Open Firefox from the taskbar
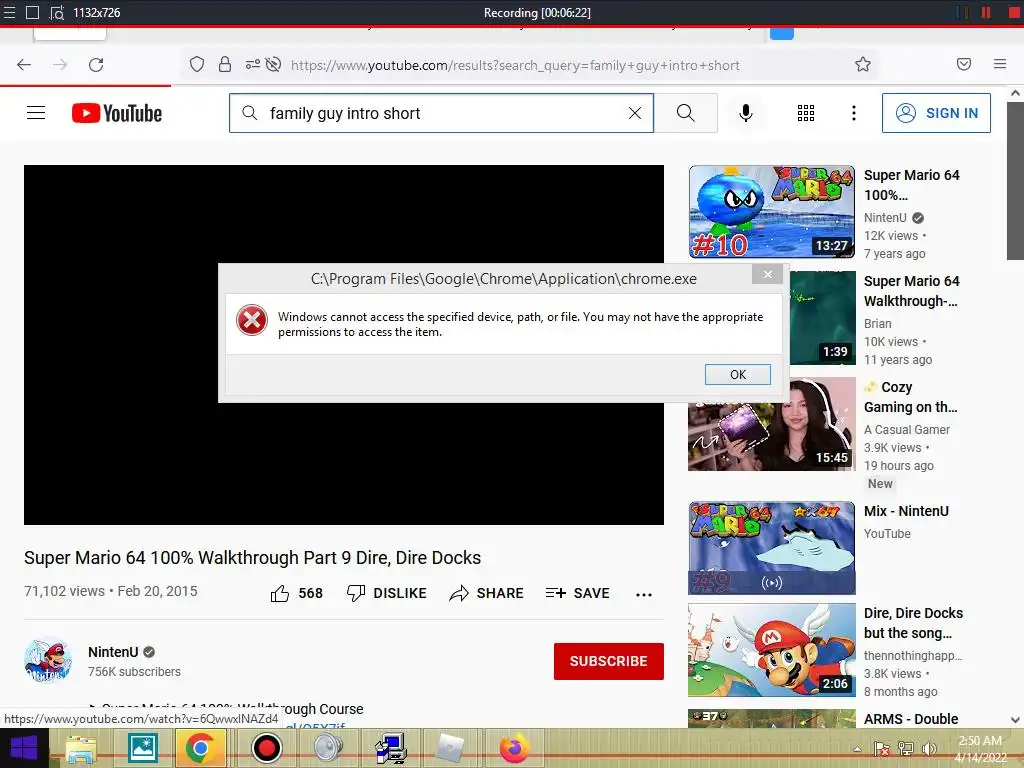1024x768 pixels. coord(515,748)
